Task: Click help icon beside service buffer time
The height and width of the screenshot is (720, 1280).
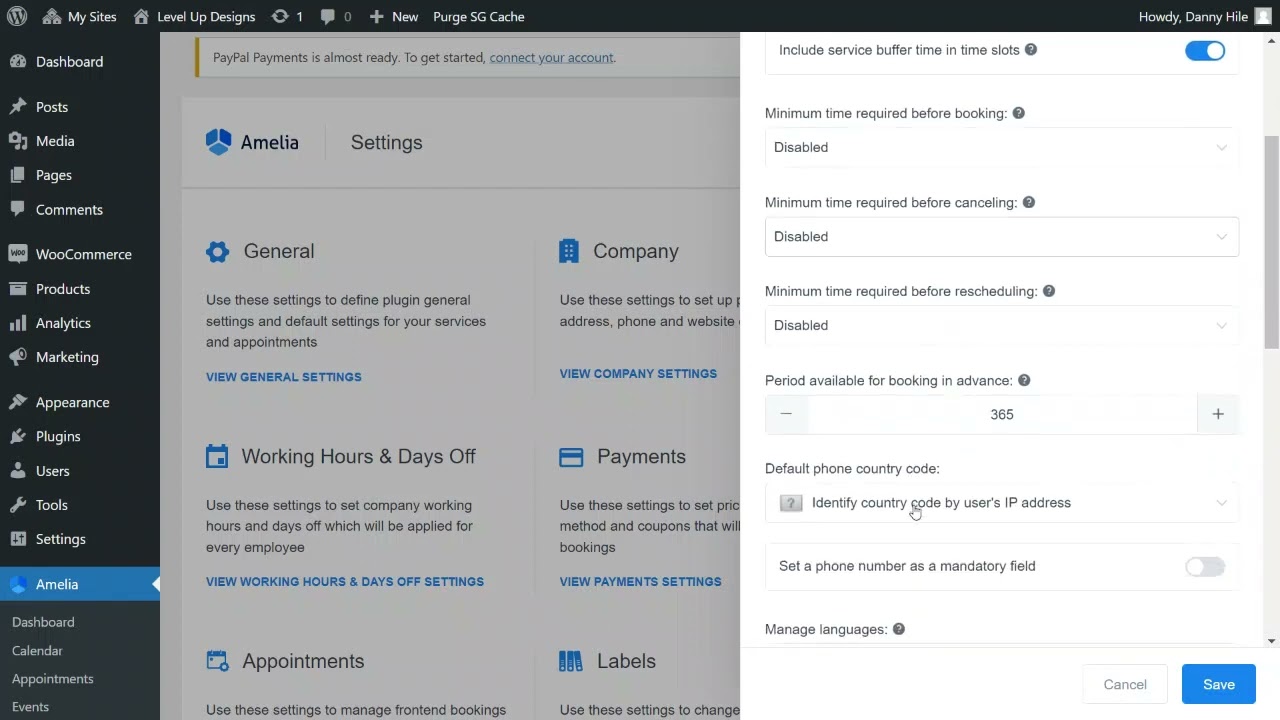Action: [x=1031, y=49]
